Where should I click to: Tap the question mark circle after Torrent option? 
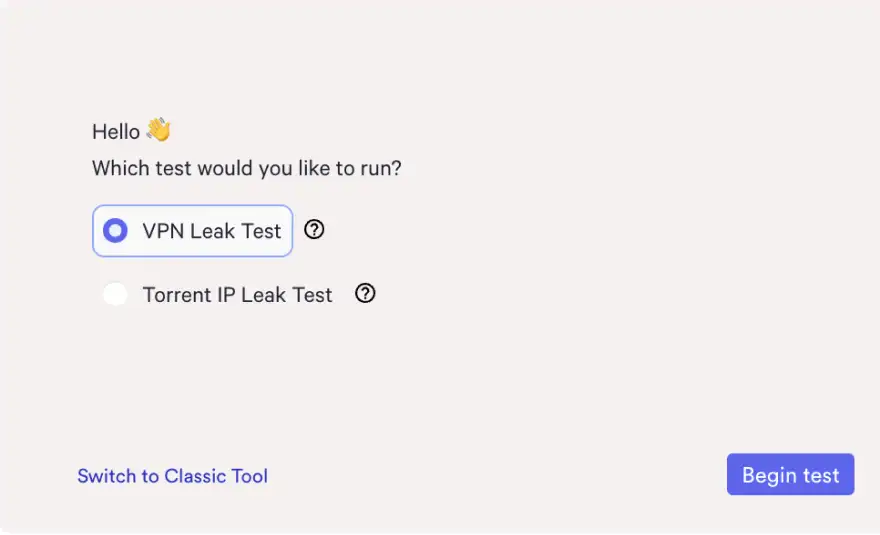point(366,293)
